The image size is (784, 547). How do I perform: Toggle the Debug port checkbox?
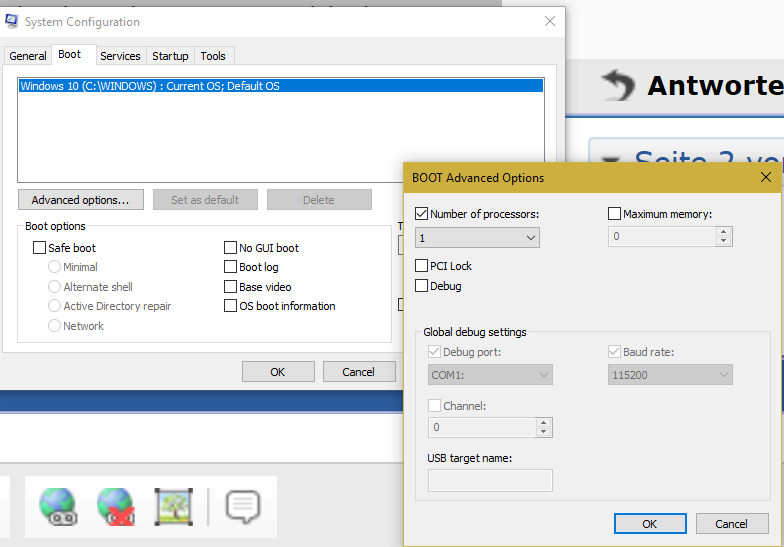pos(434,352)
